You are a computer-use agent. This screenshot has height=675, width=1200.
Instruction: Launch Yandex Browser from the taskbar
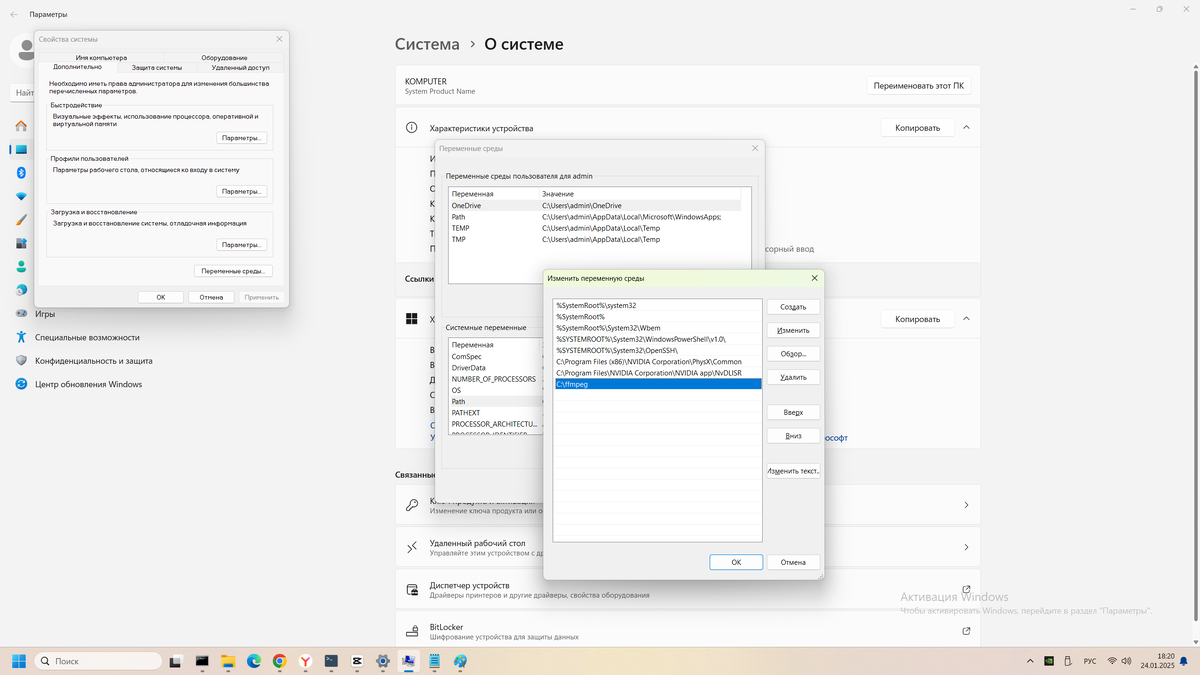coord(306,661)
